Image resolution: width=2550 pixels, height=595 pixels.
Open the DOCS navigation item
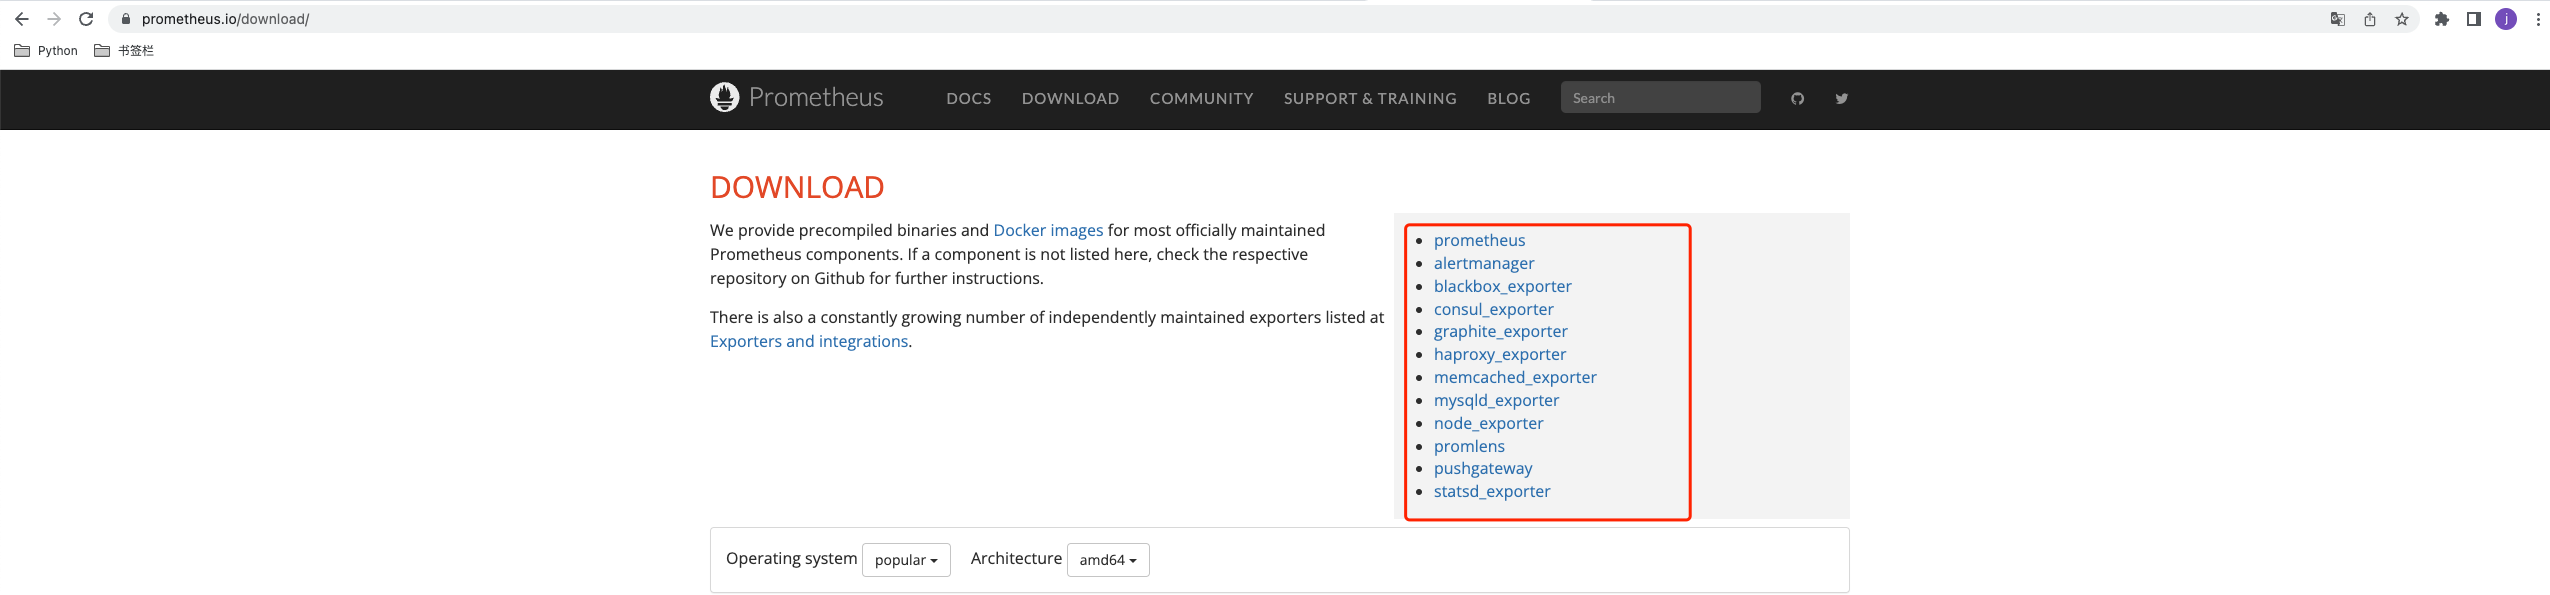969,98
